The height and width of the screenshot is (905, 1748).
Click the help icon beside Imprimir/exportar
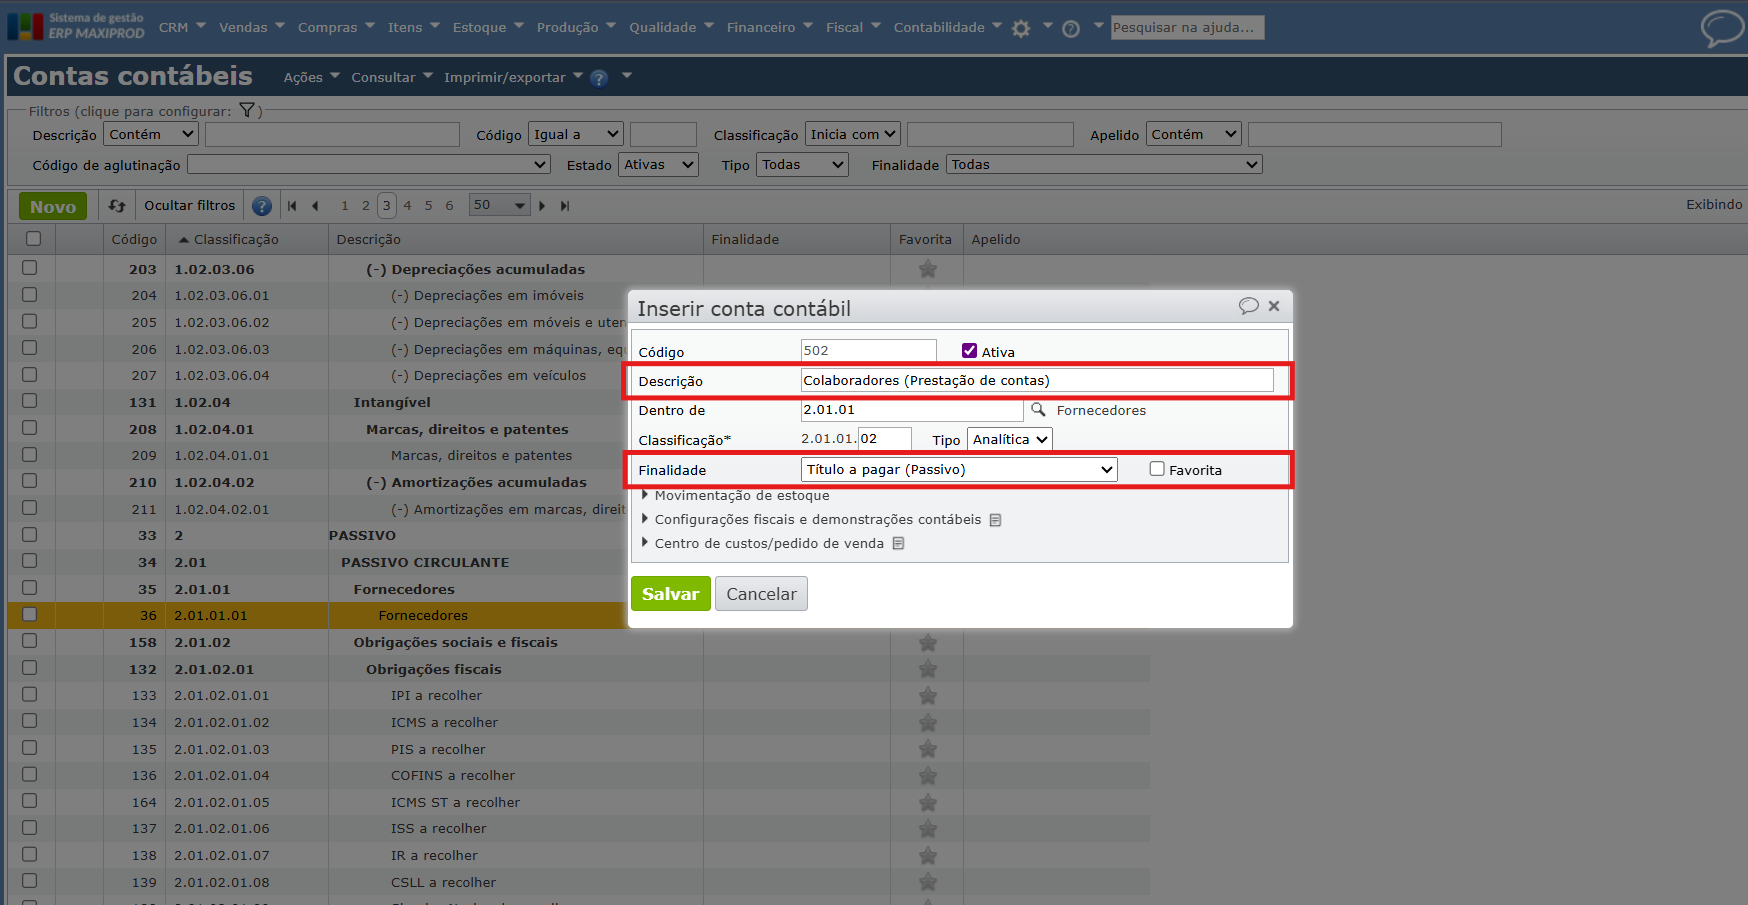pos(599,78)
